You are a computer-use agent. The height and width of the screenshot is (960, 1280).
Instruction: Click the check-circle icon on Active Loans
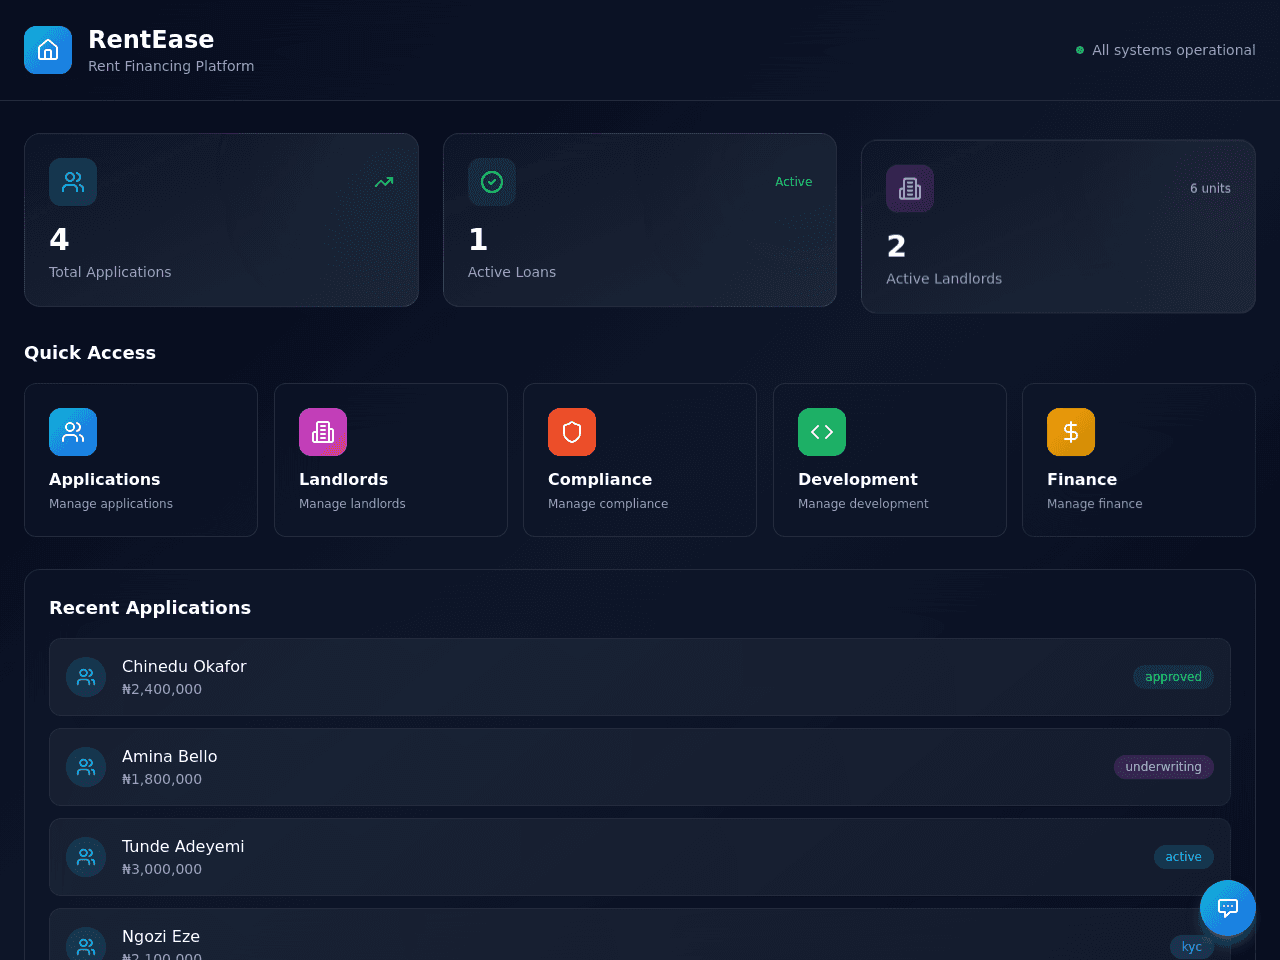click(492, 182)
